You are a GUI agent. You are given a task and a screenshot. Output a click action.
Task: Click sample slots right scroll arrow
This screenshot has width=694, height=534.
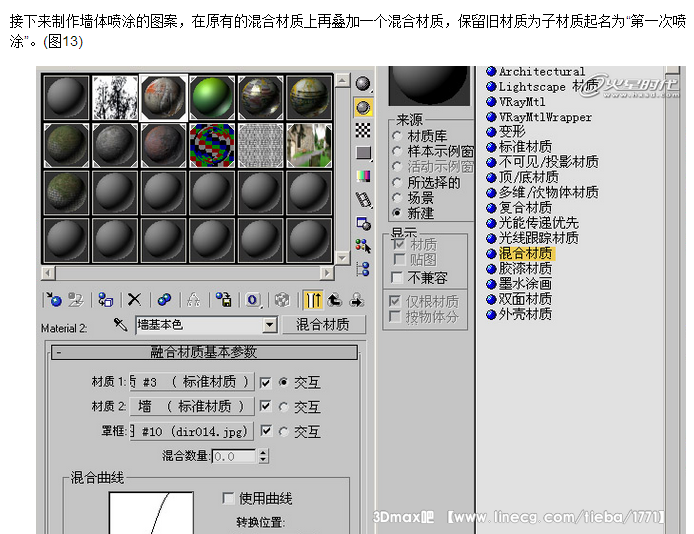point(327,273)
